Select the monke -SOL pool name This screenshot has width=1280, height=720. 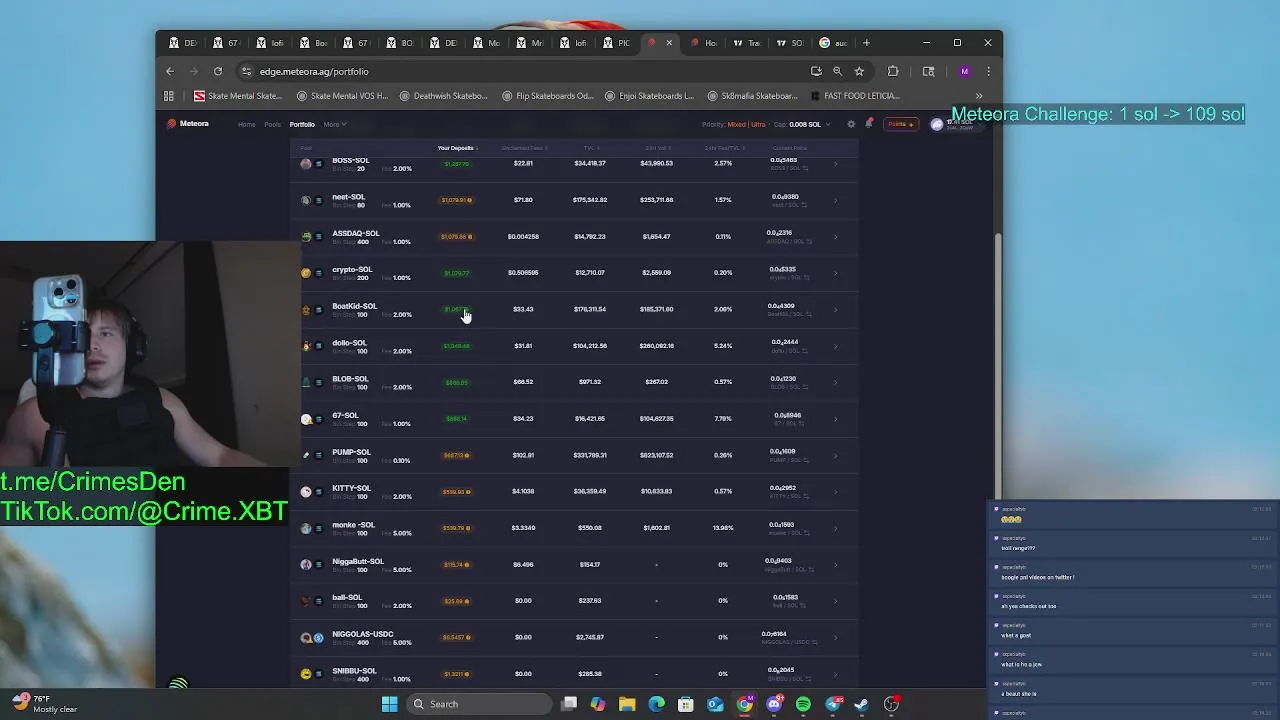[x=353, y=524]
